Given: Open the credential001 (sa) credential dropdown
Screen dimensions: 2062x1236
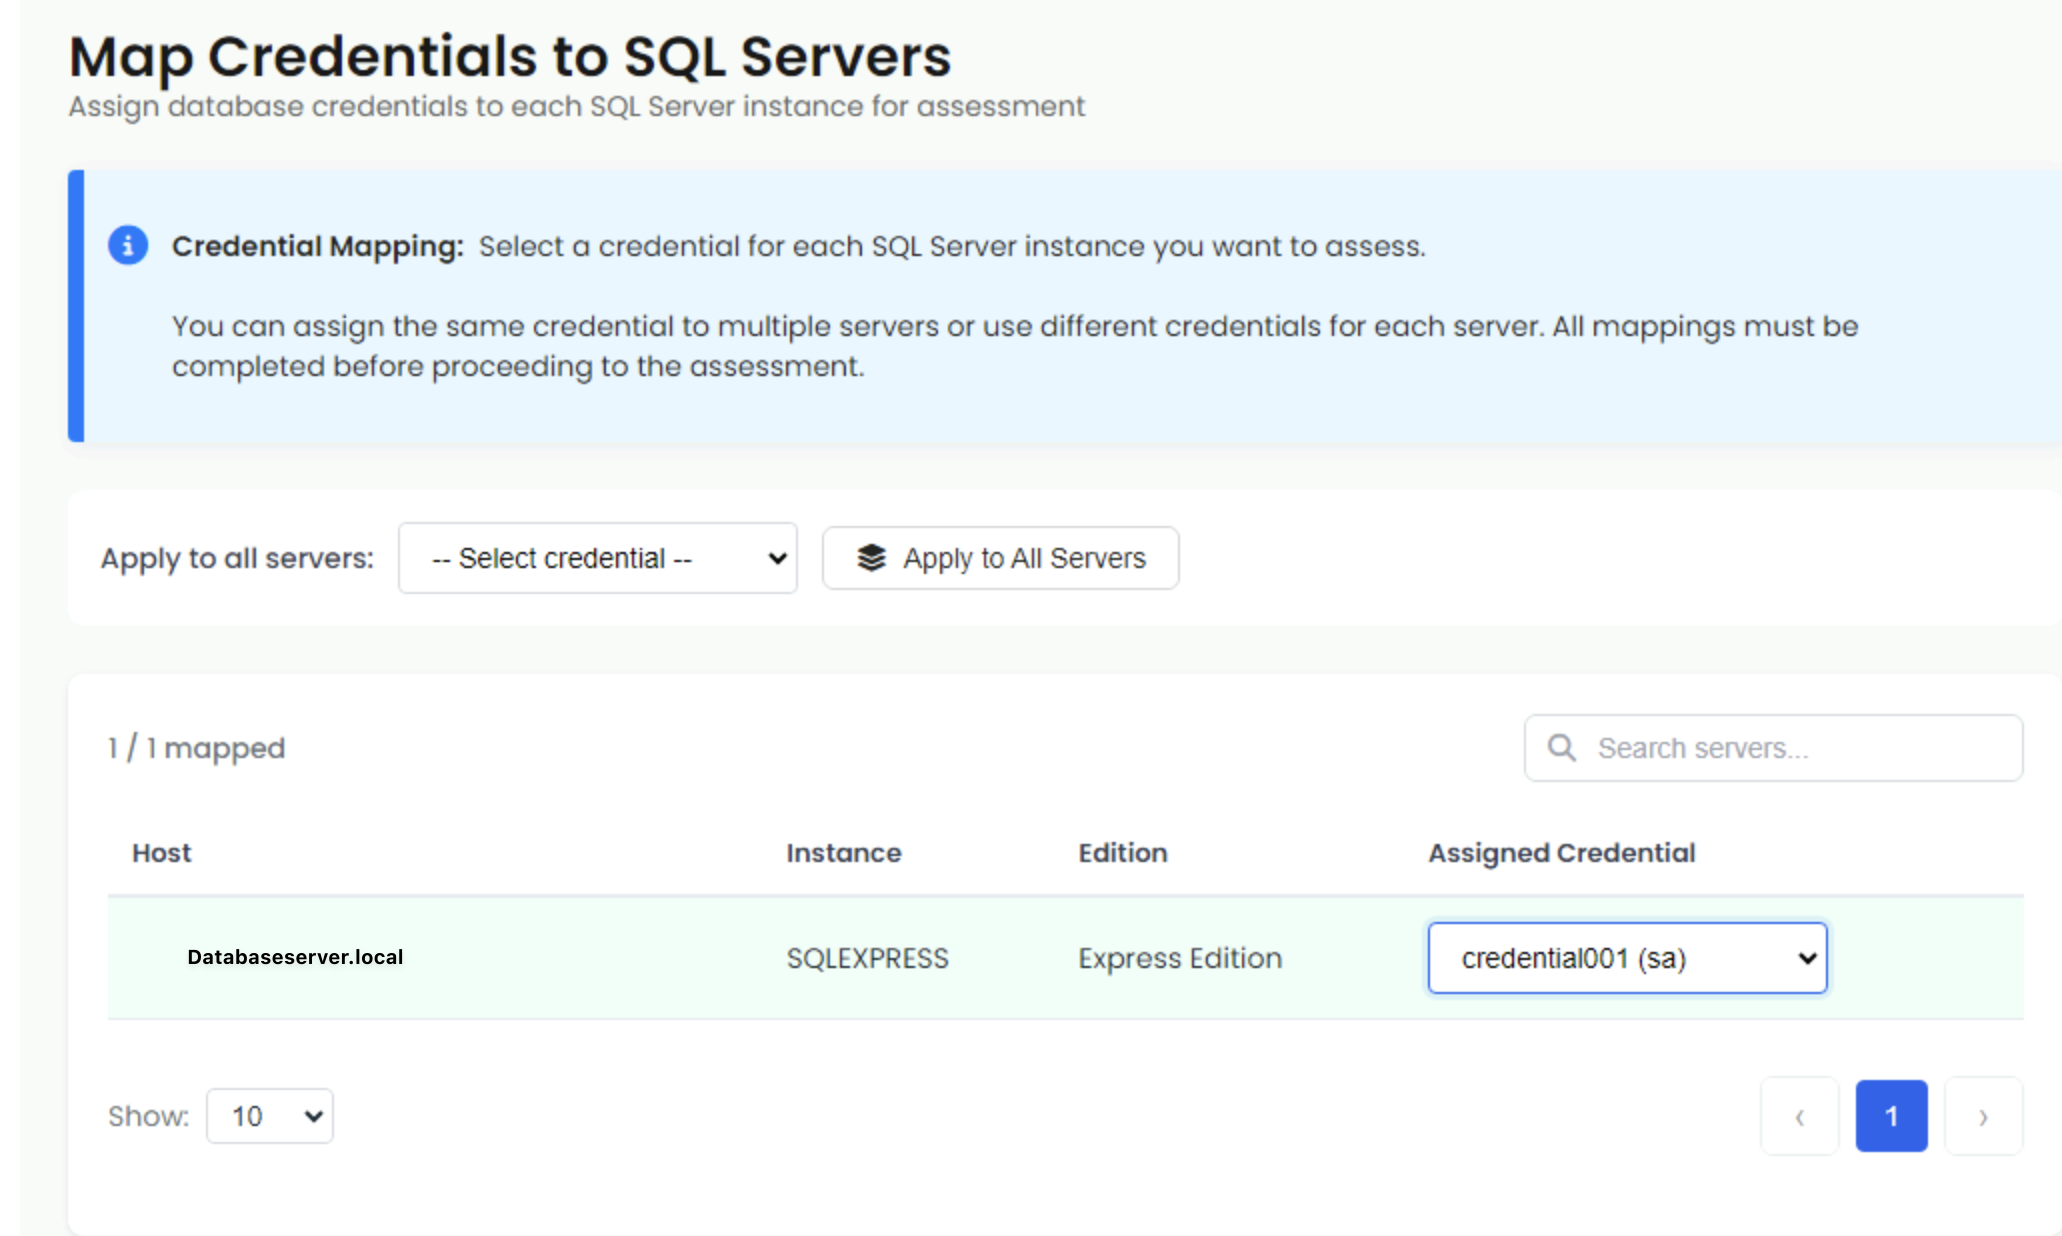Looking at the screenshot, I should (x=1627, y=958).
